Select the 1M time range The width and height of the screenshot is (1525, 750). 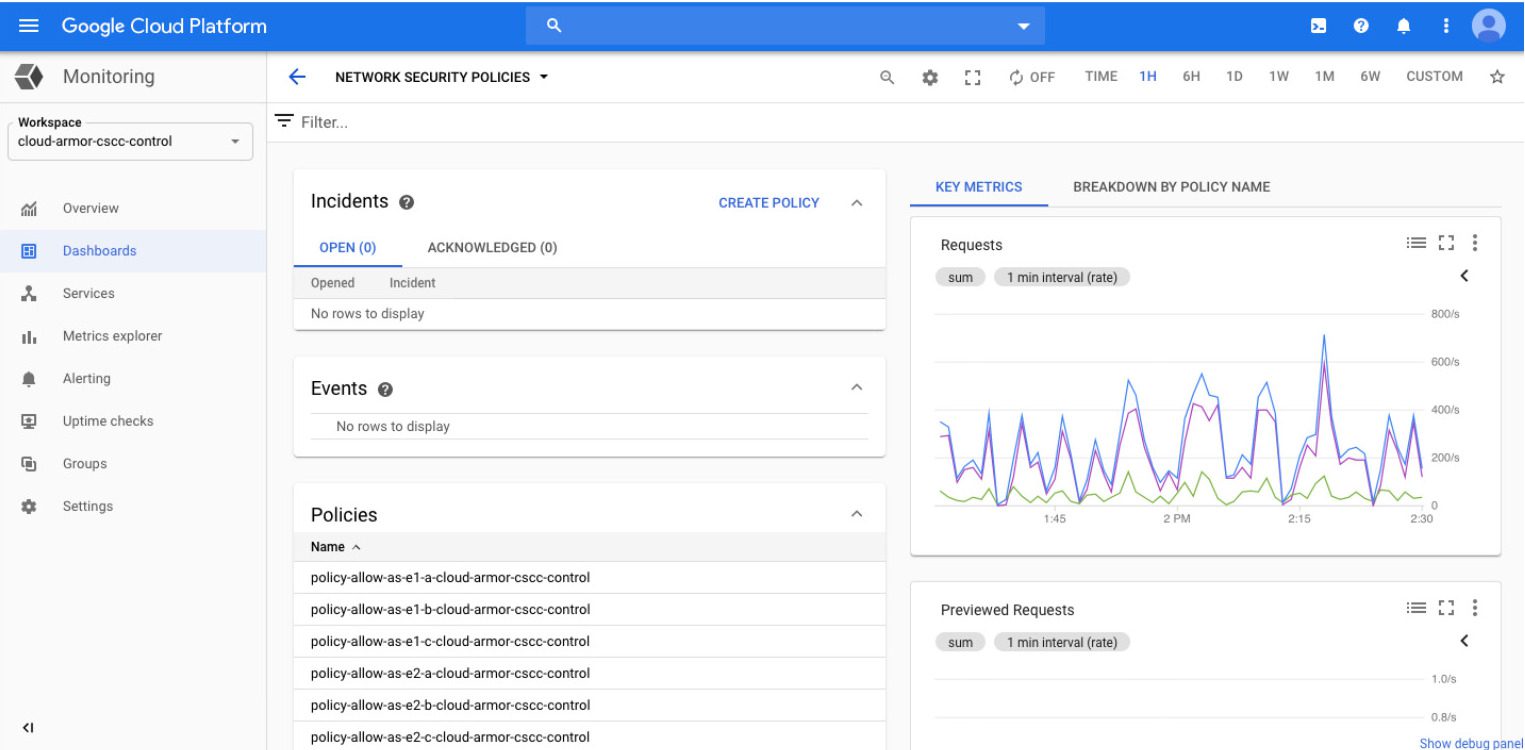tap(1325, 76)
